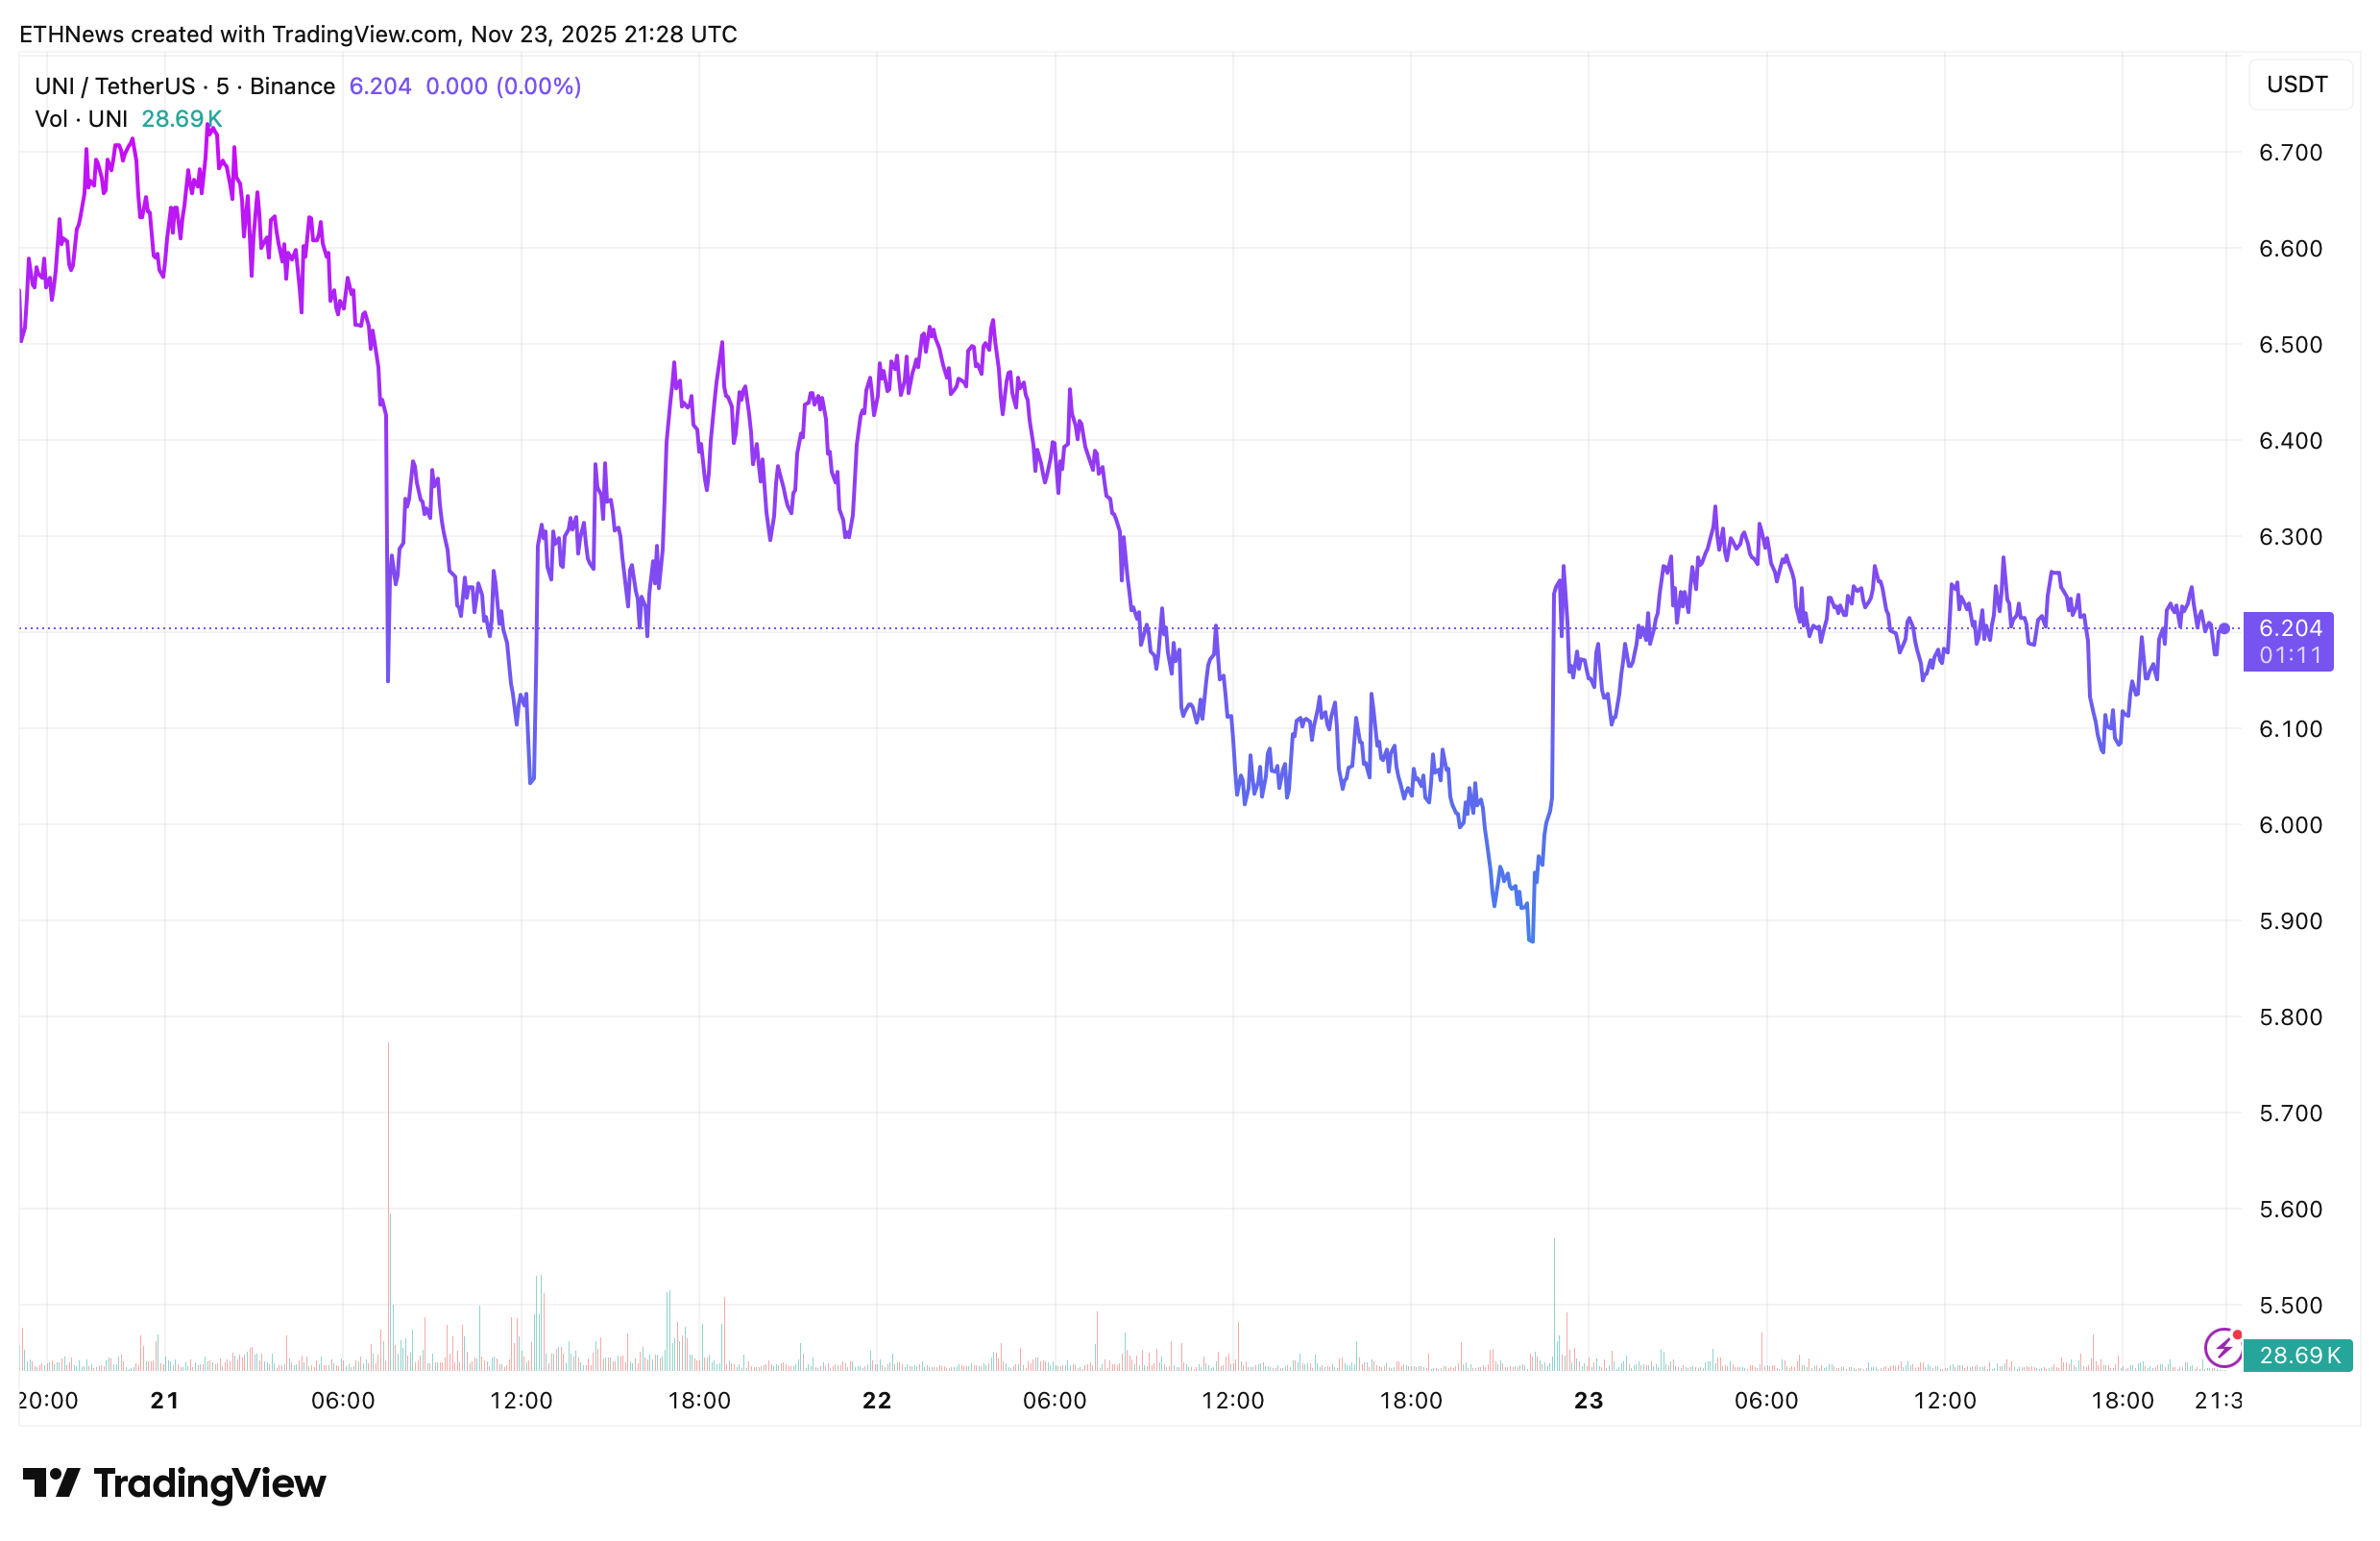Click the 5.500 price scale label
The width and height of the screenshot is (2380, 1541).
[x=2290, y=1305]
